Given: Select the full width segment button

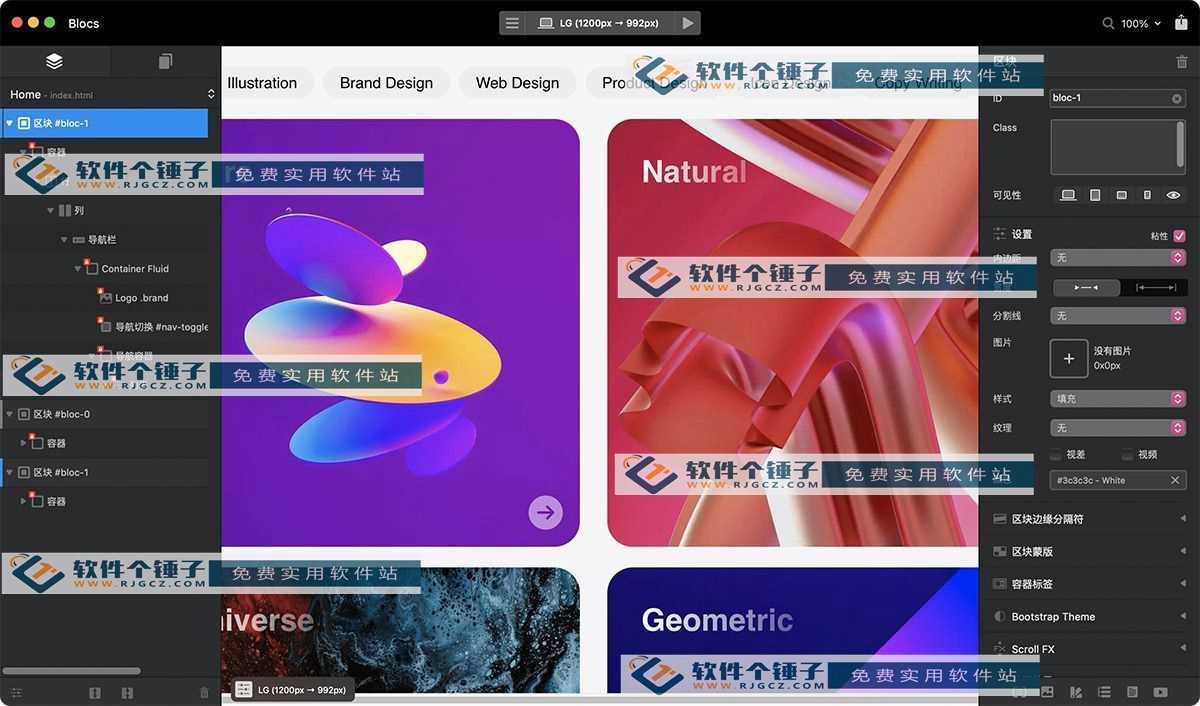Looking at the screenshot, I should point(1153,287).
